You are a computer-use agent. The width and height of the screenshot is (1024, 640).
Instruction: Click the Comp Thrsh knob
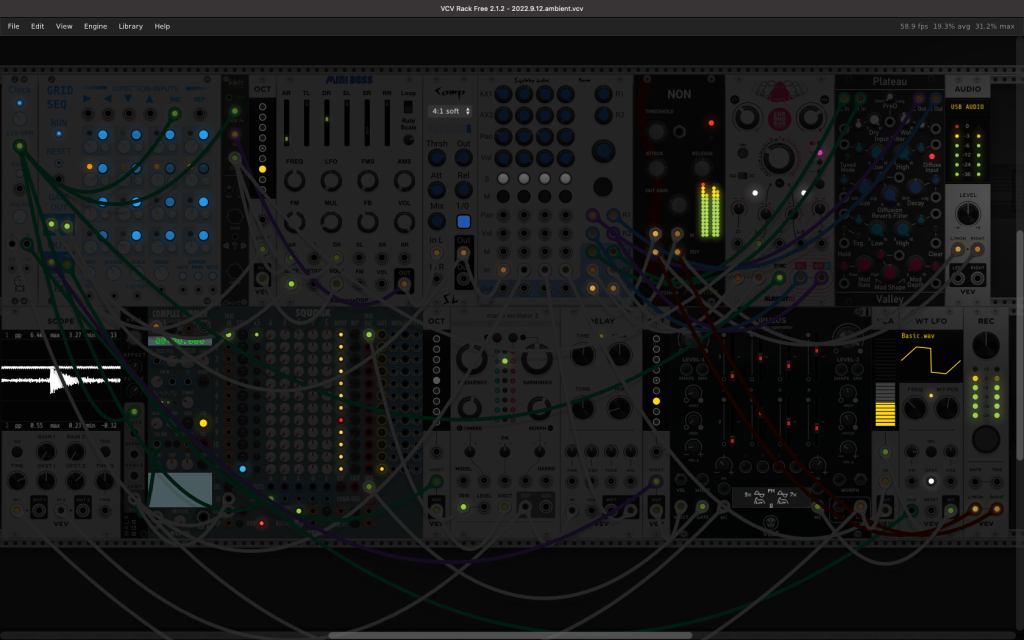pyautogui.click(x=436, y=157)
